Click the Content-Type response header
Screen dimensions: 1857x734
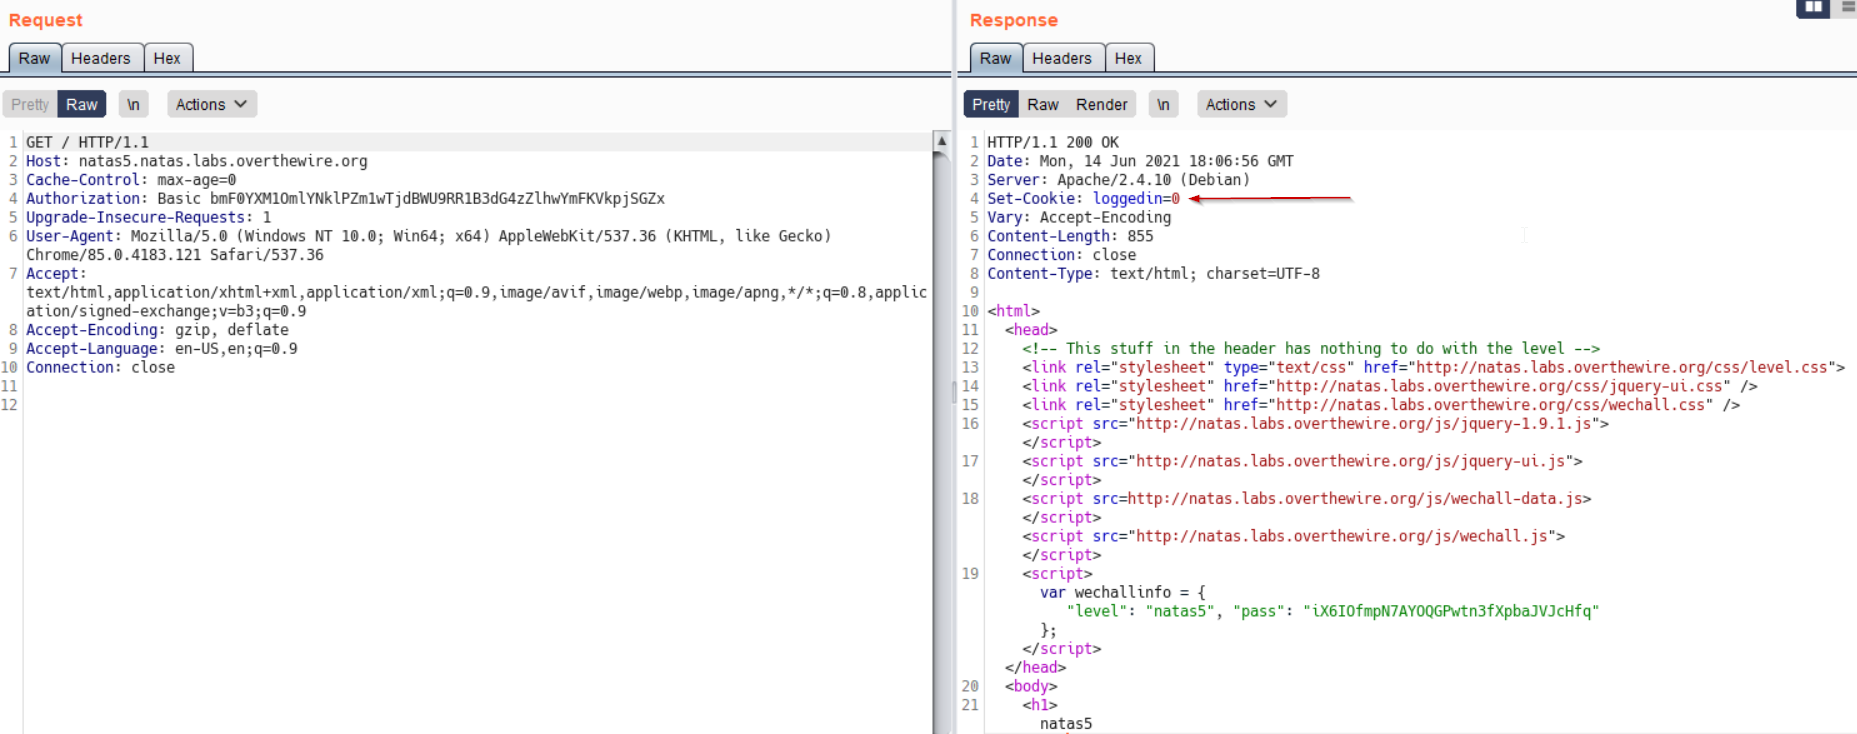[1153, 274]
